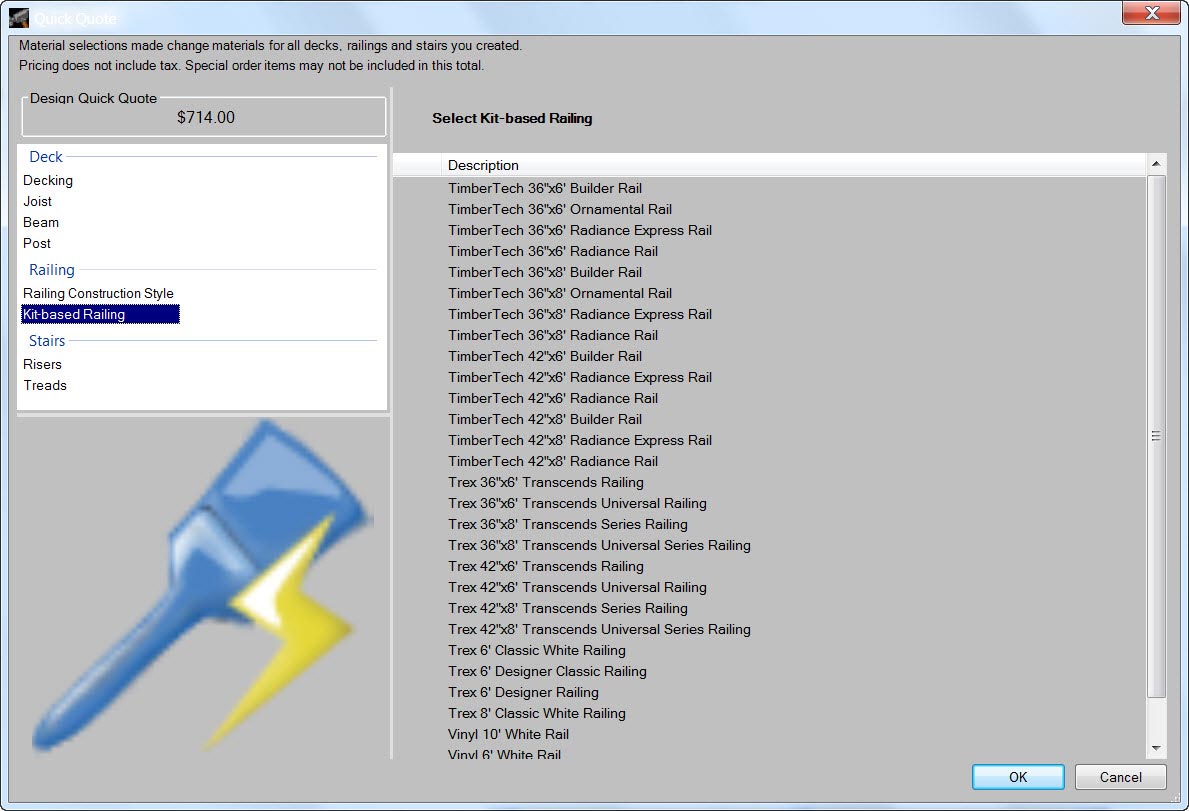
Task: Choose Trex 6' Designer Classic Railing
Action: point(547,672)
